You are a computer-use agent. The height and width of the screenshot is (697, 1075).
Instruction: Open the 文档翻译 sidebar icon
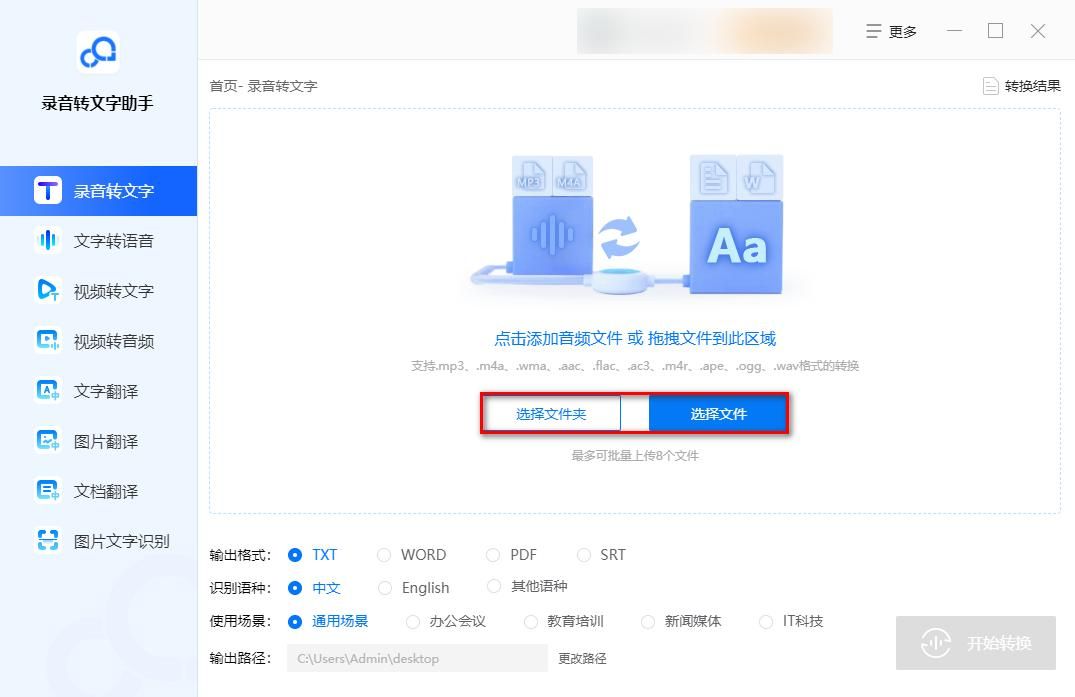coord(48,491)
